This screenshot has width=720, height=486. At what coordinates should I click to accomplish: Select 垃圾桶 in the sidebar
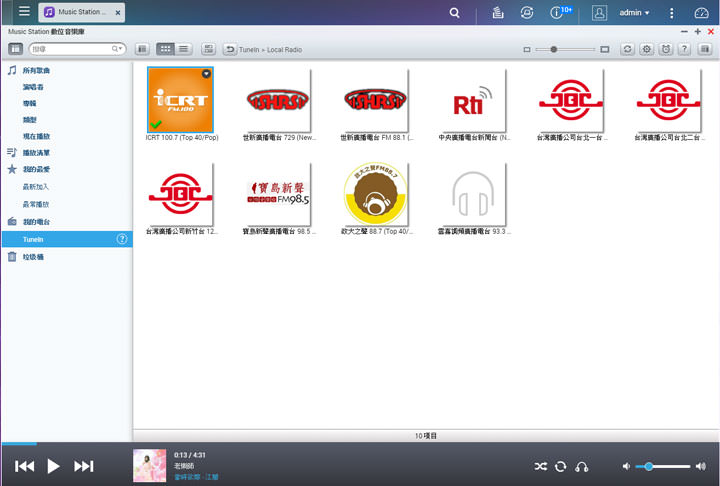pos(34,257)
